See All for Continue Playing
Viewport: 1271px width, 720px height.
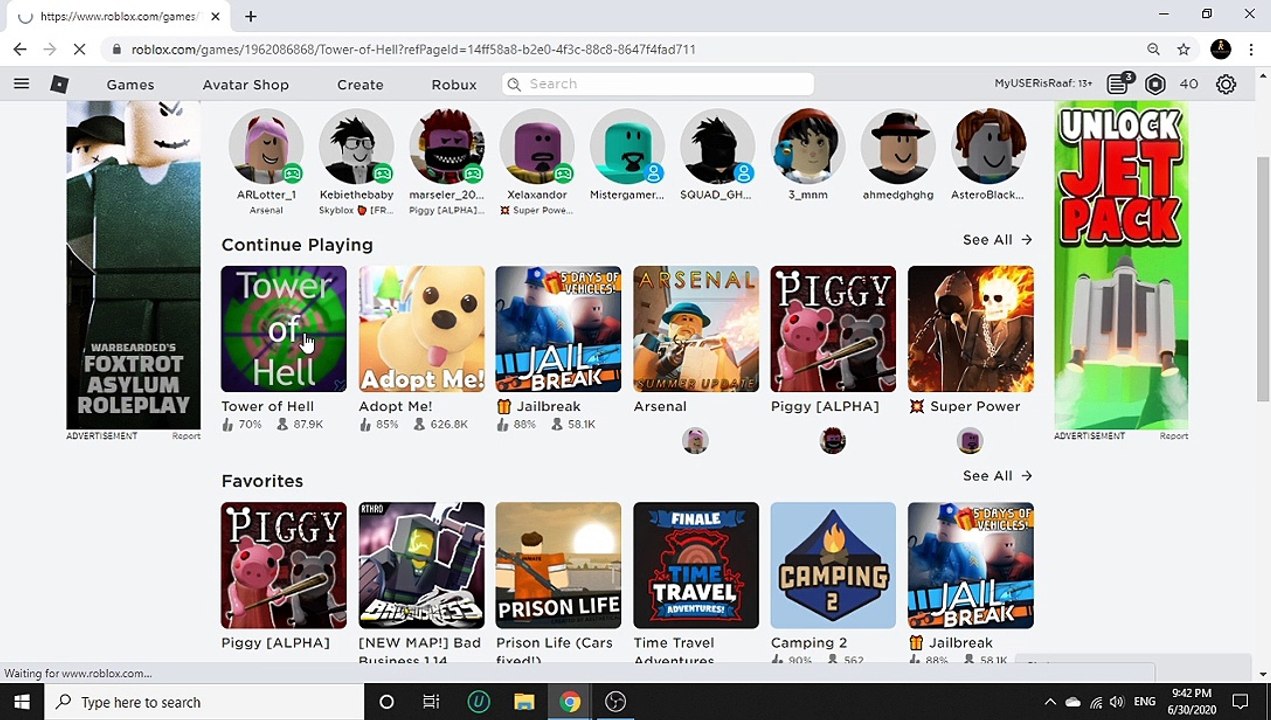tap(997, 240)
